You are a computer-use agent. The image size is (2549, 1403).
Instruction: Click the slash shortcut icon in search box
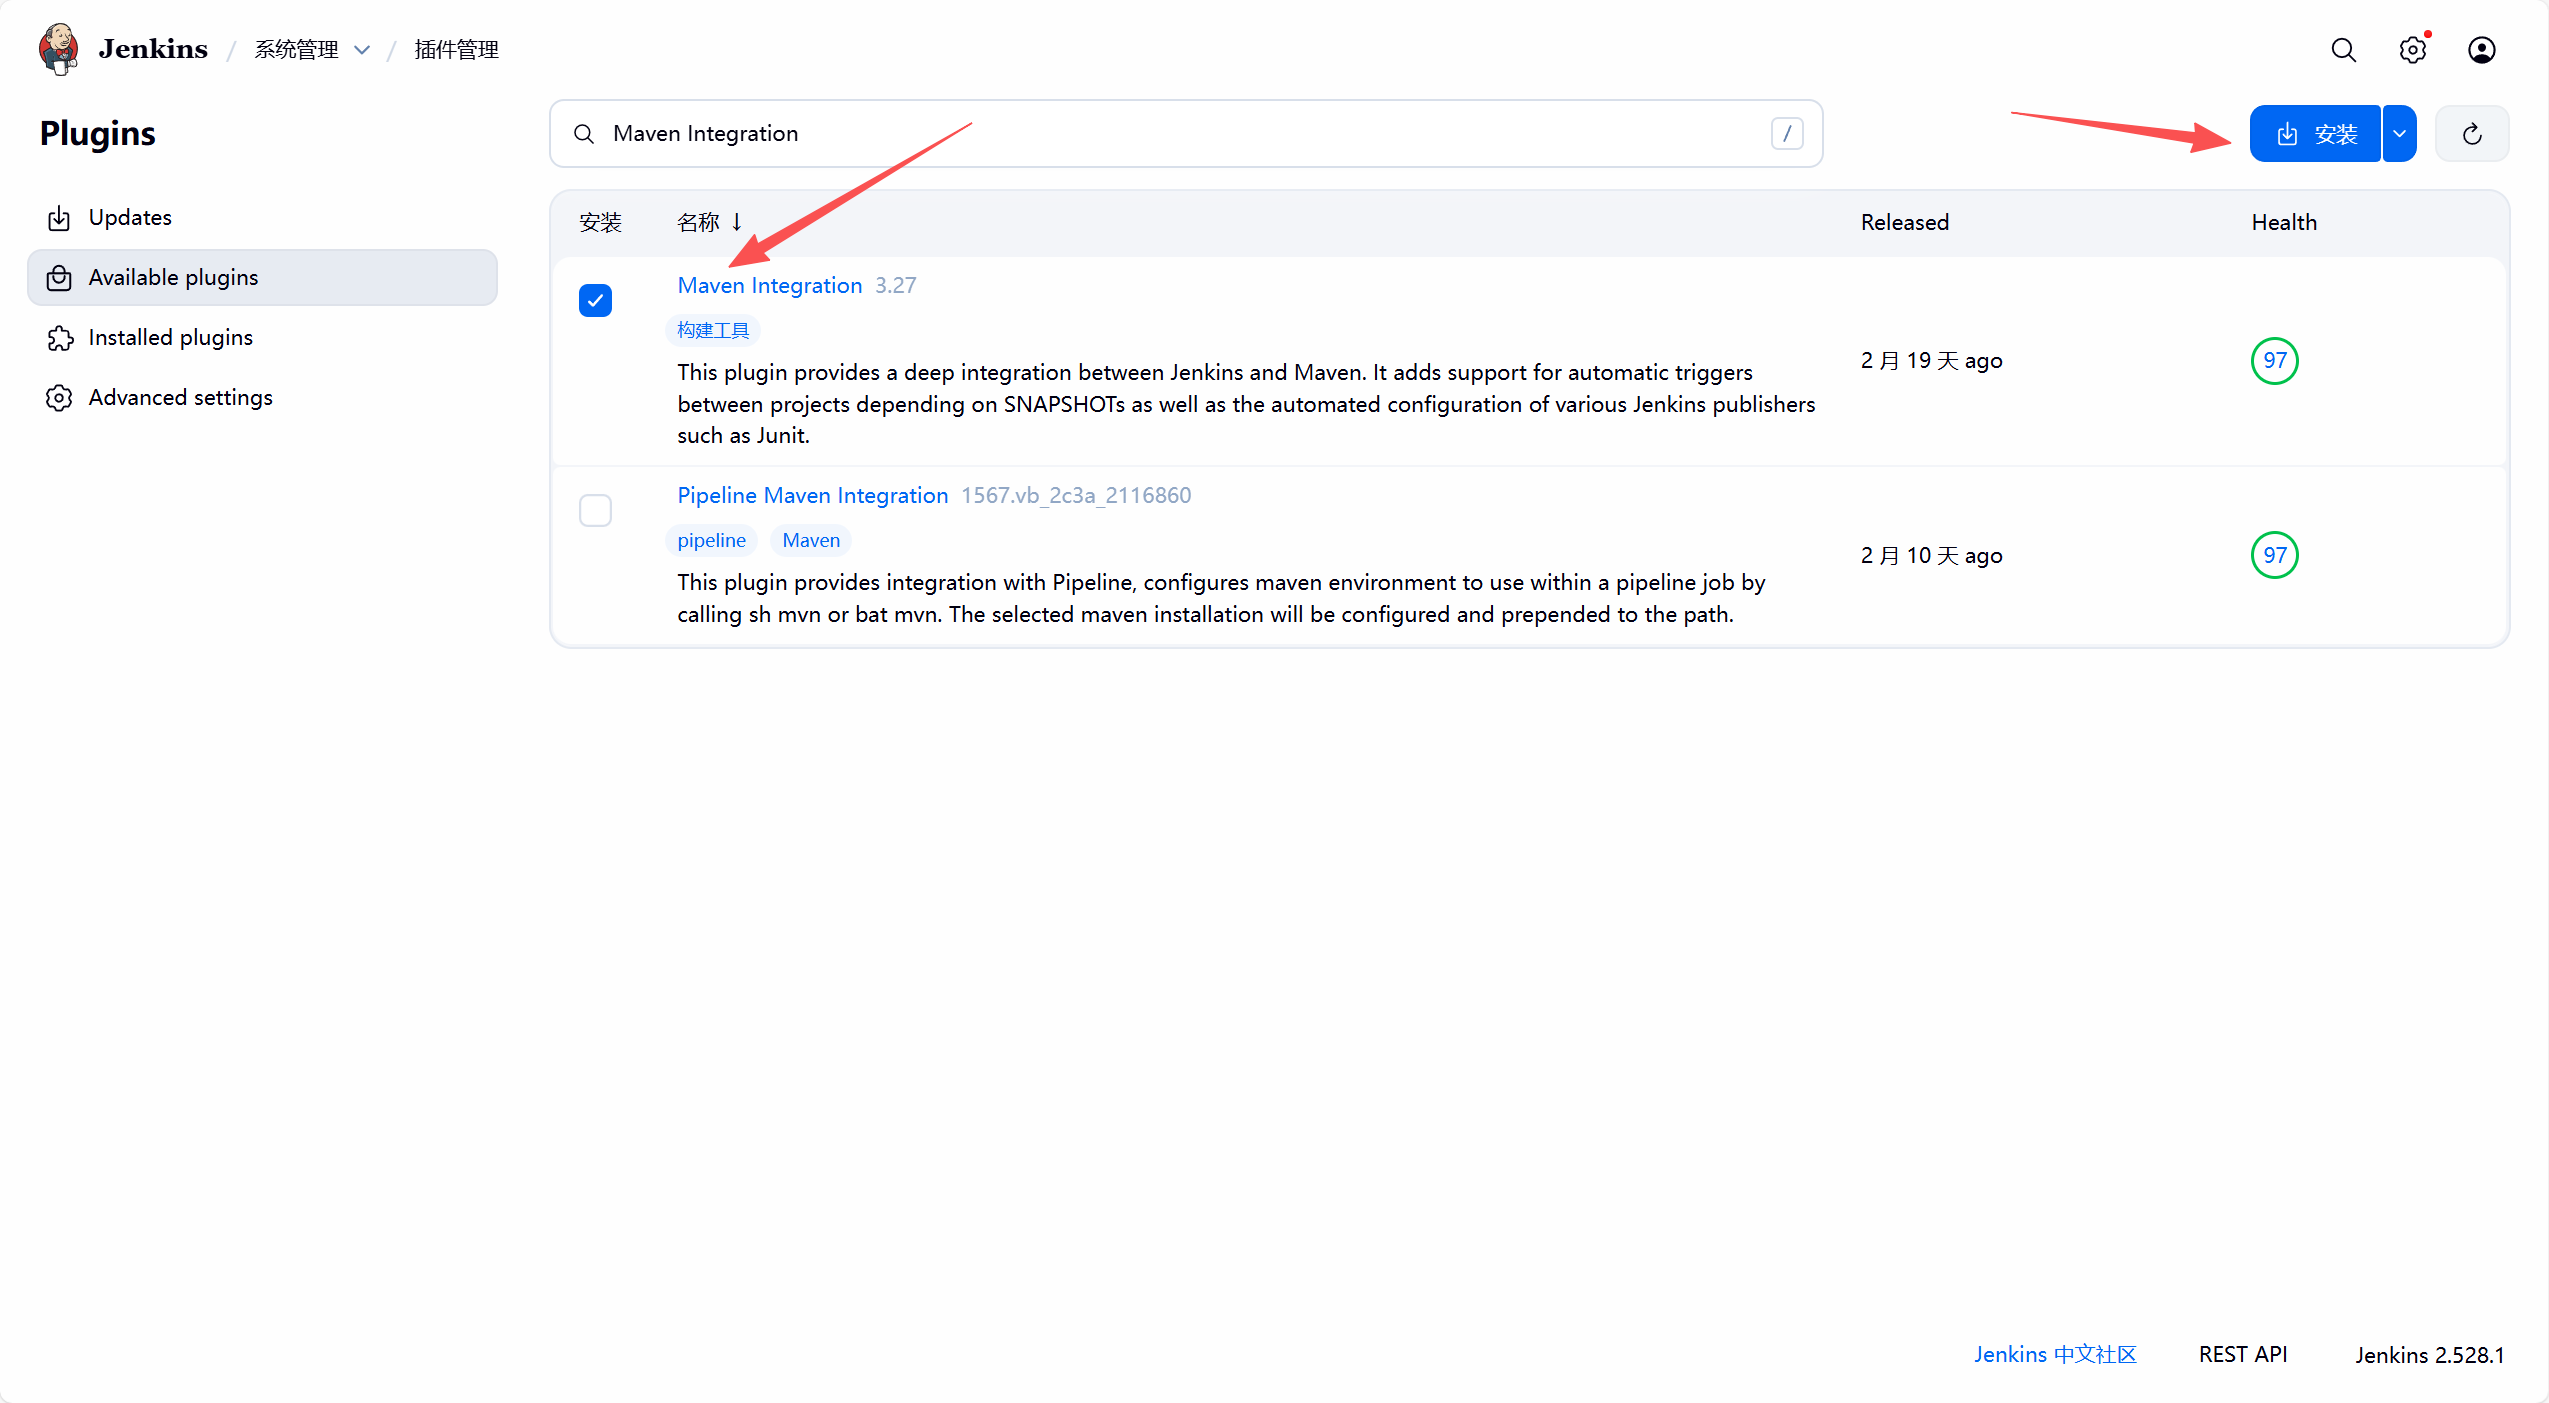[1787, 134]
